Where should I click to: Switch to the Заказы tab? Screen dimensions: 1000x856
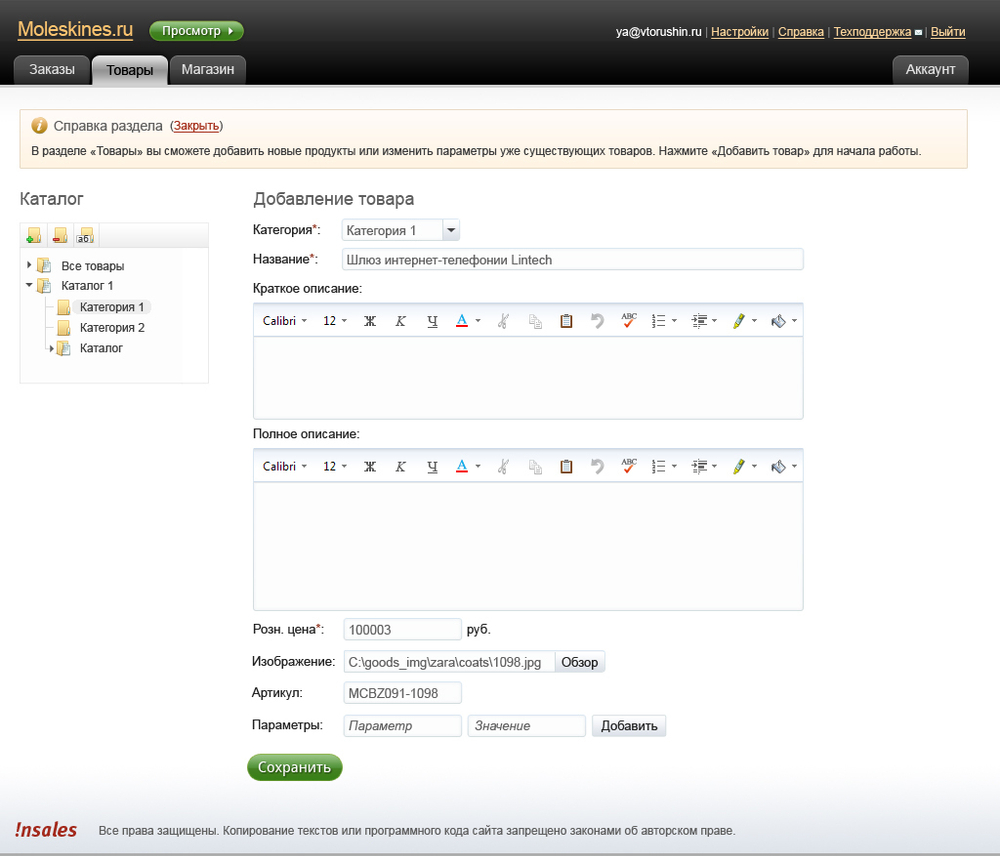52,69
